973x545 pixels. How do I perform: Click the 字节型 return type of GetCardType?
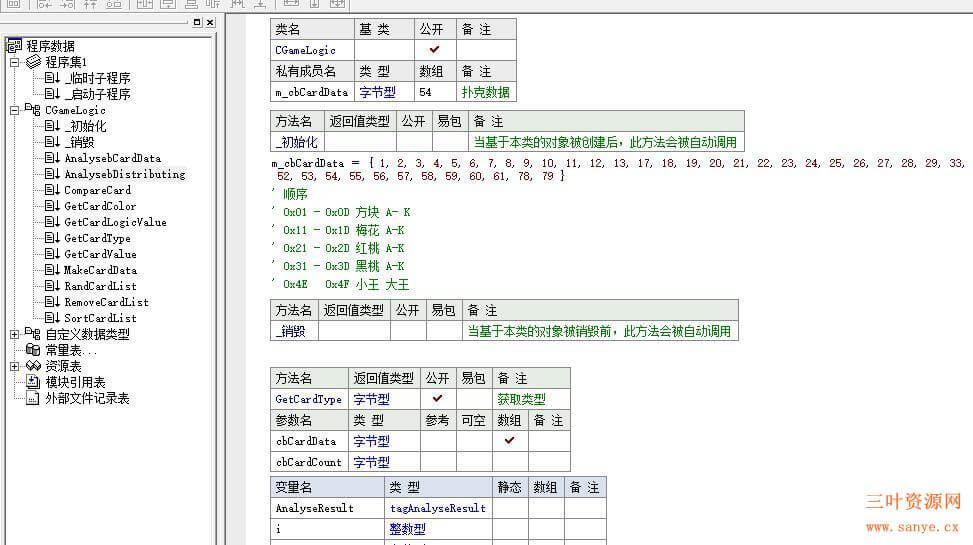tap(384, 399)
